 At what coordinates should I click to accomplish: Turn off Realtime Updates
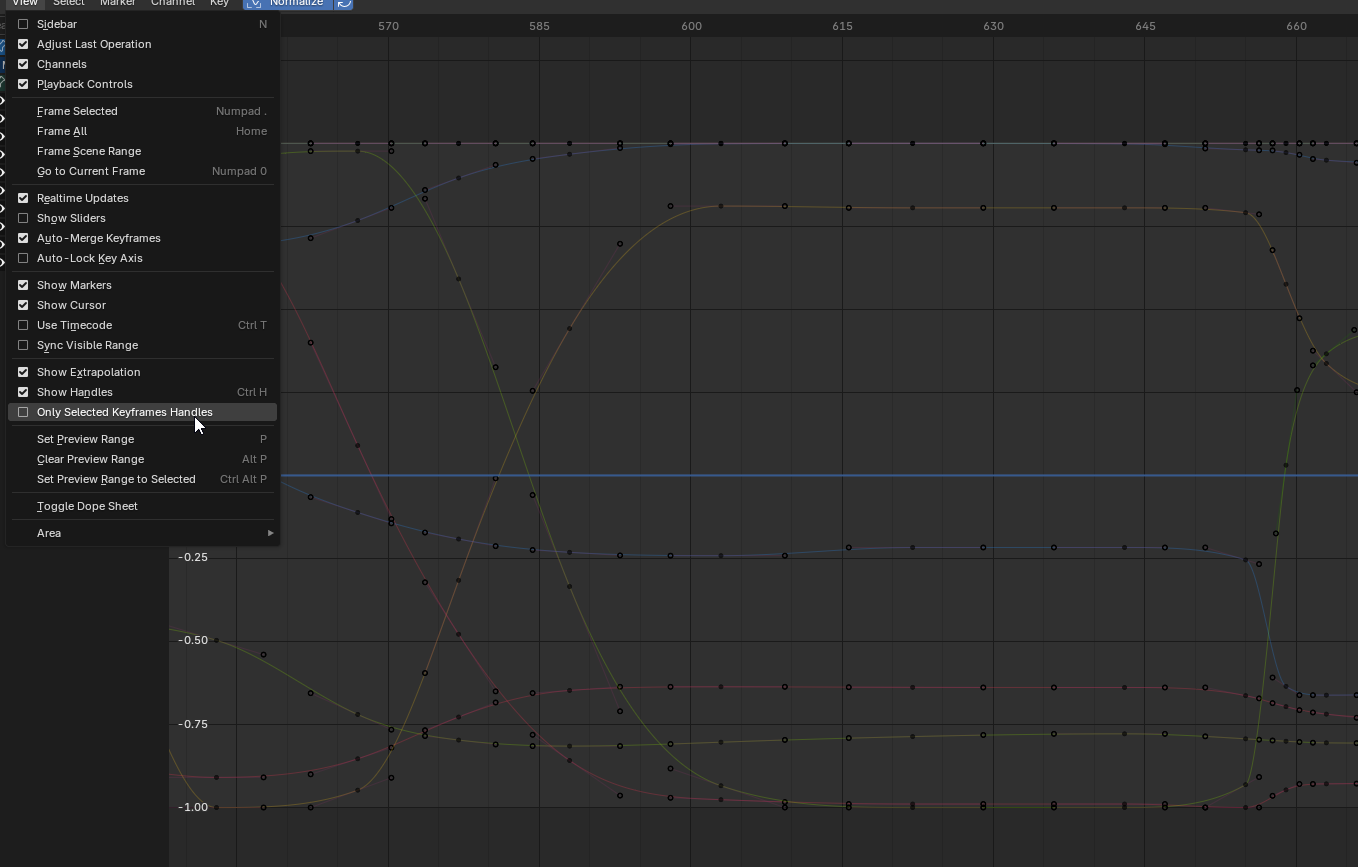coord(23,198)
